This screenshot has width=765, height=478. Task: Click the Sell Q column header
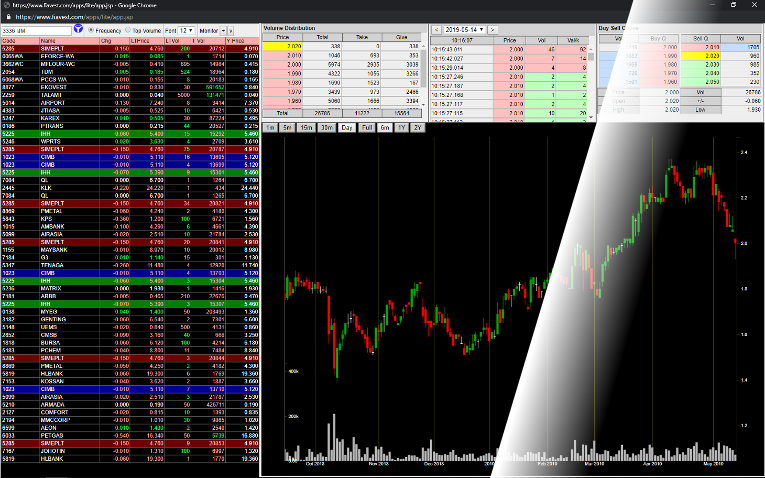click(700, 38)
